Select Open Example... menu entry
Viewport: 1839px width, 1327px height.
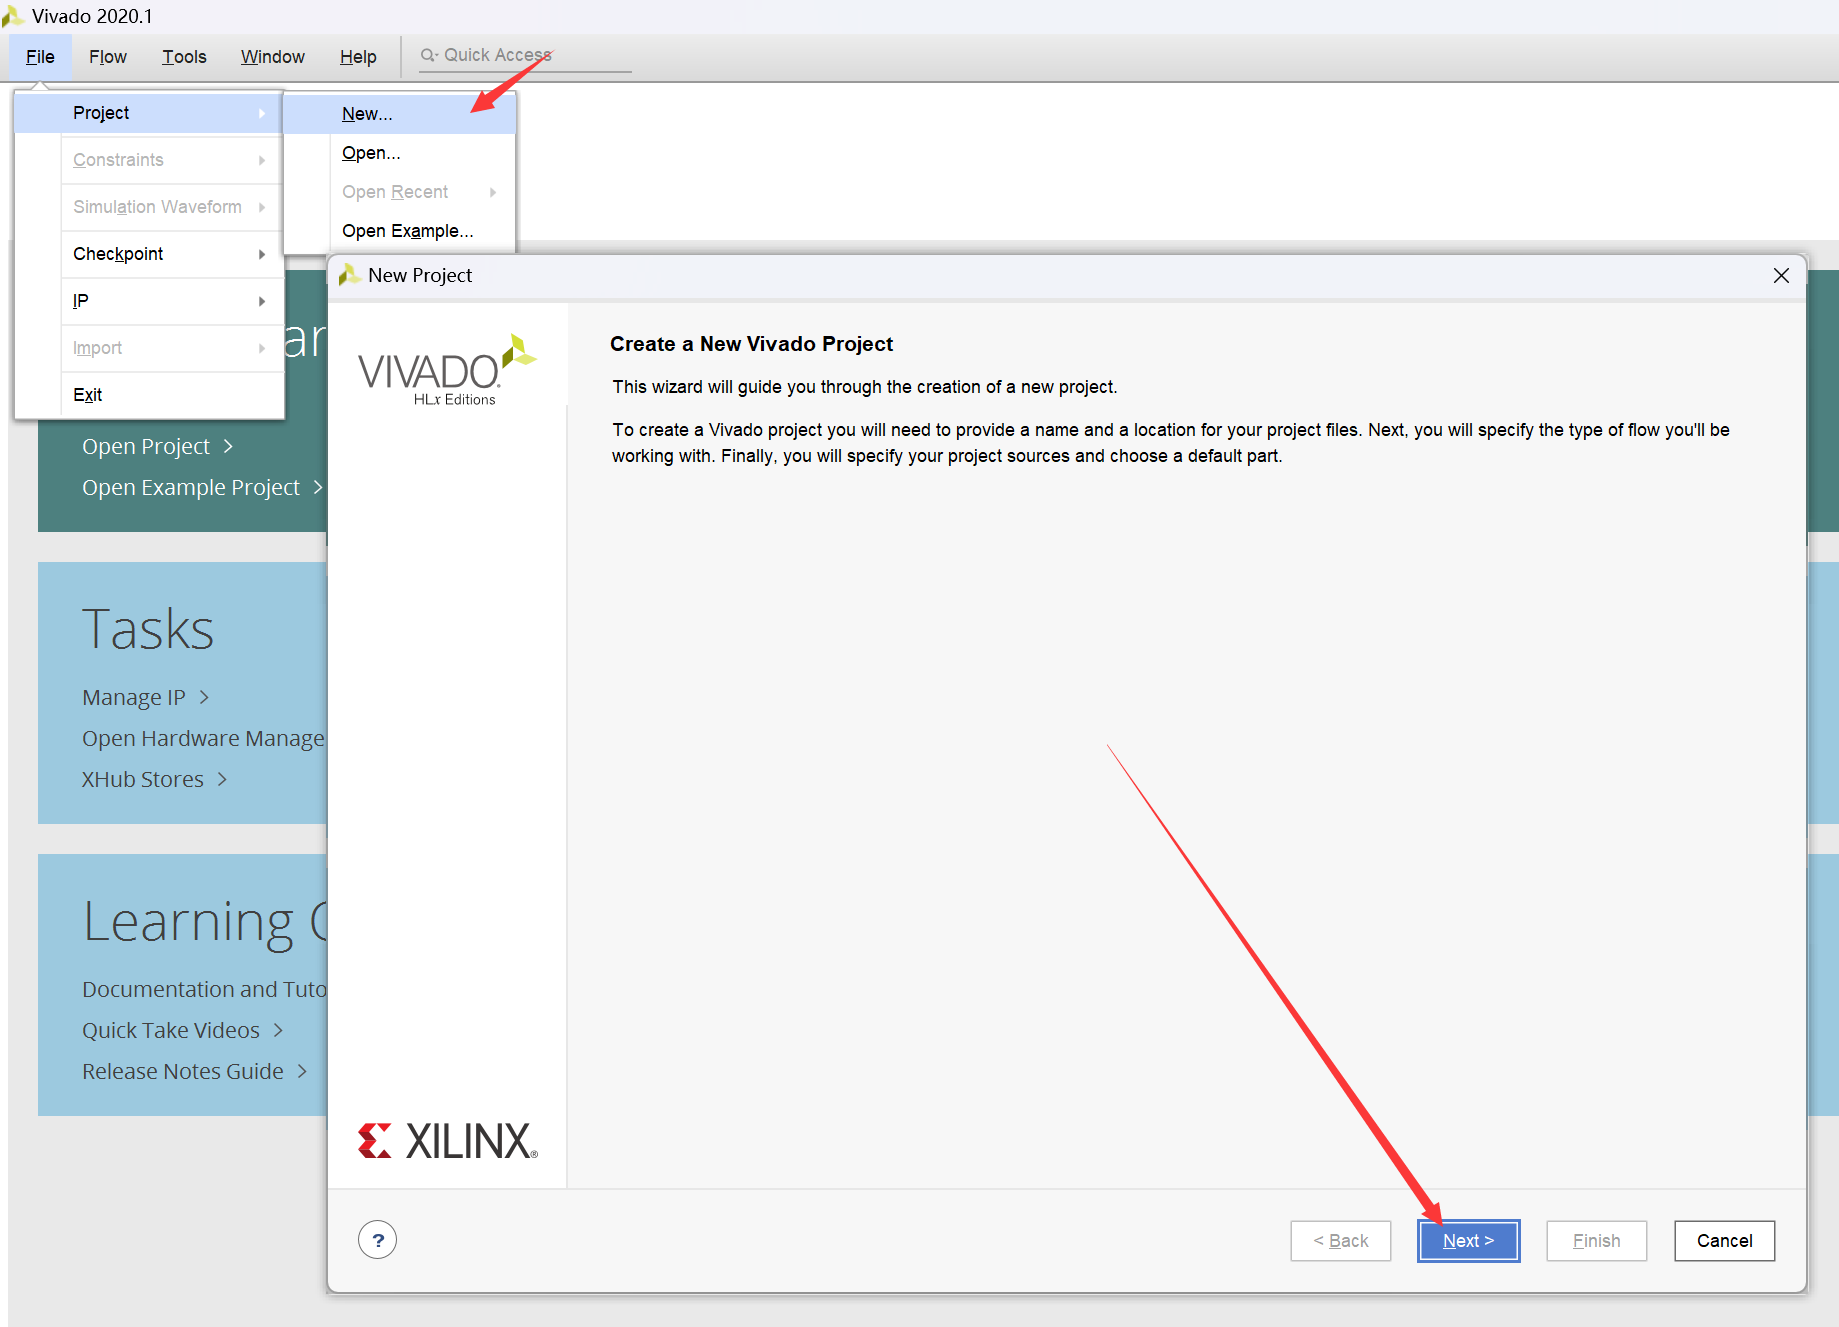pos(407,231)
